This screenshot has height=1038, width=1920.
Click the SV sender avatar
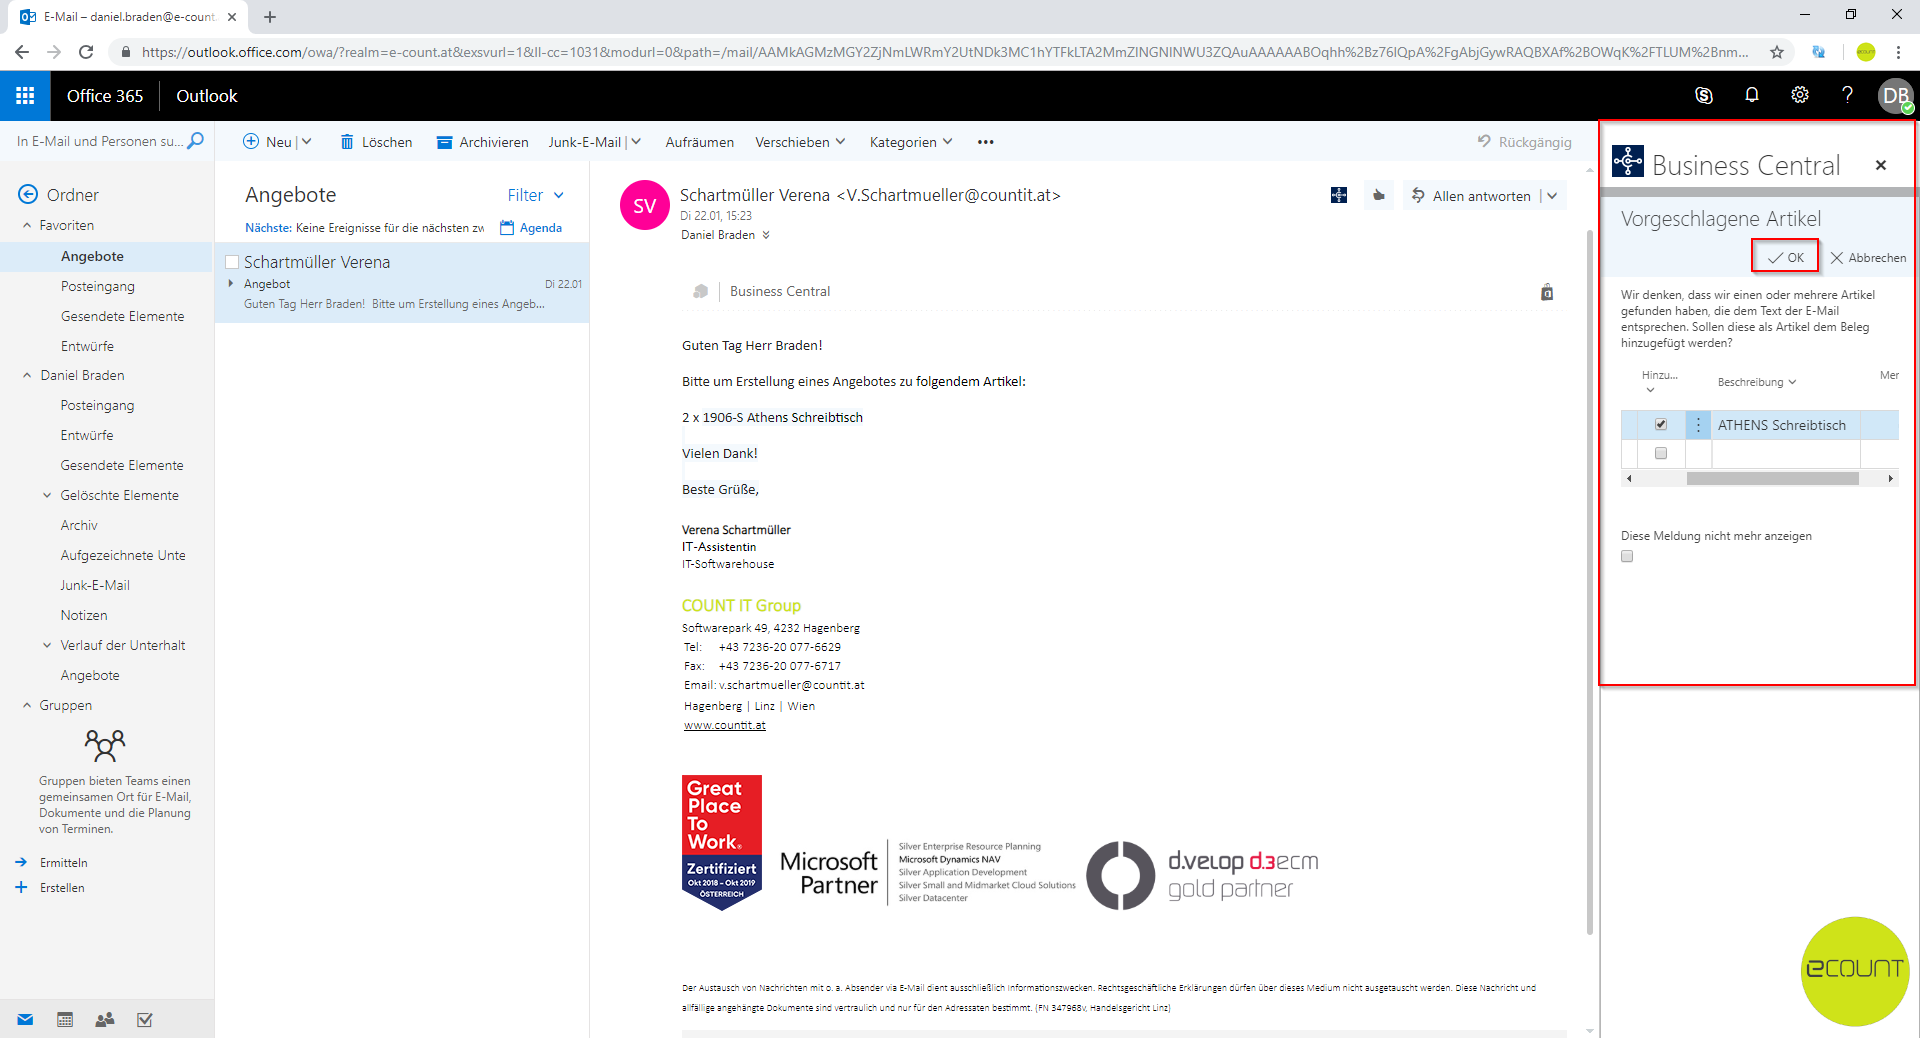[x=645, y=205]
